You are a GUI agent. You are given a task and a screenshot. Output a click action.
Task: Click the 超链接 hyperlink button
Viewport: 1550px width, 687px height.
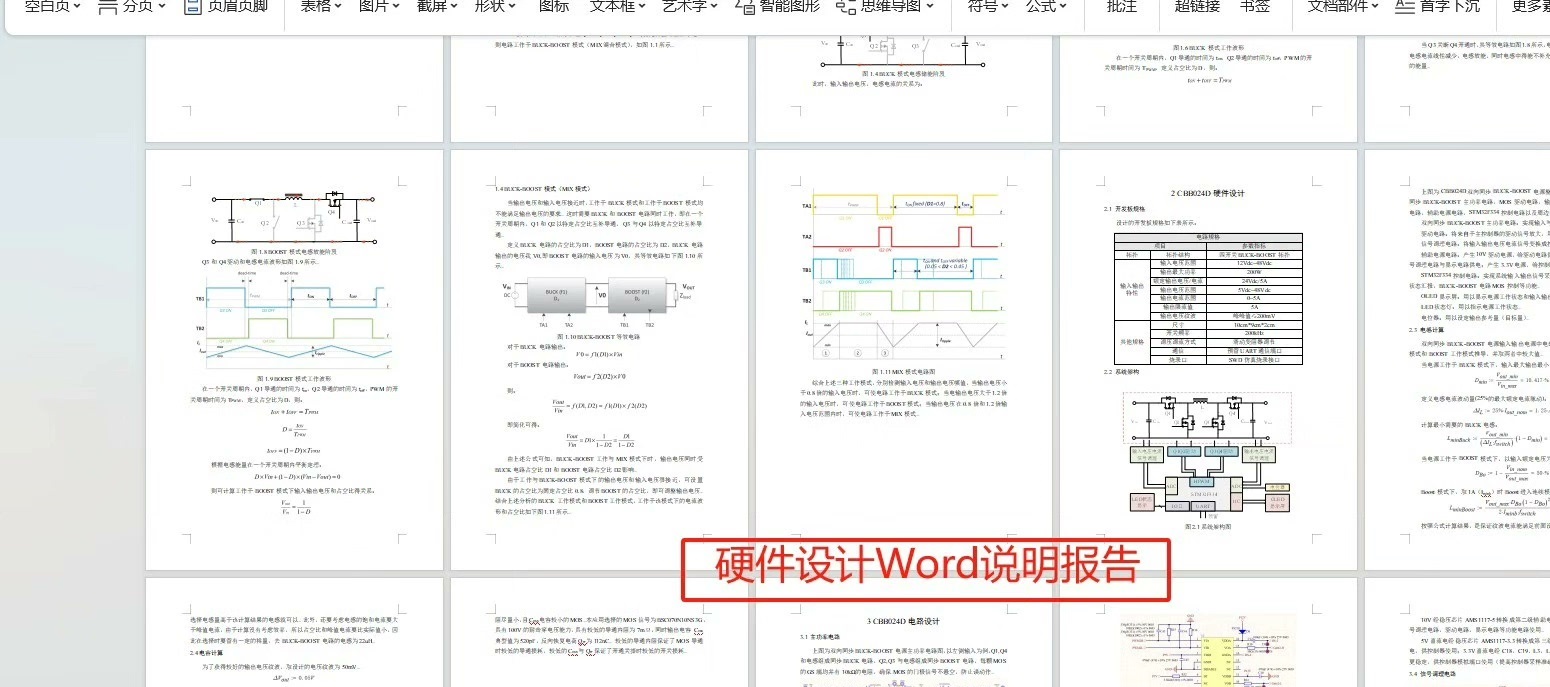click(x=1197, y=6)
